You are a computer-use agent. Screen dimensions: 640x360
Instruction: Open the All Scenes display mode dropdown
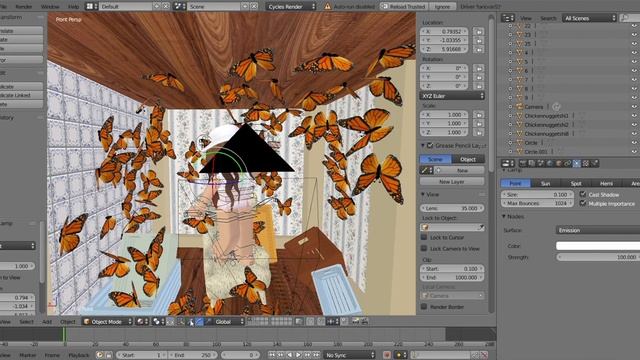[x=589, y=18]
